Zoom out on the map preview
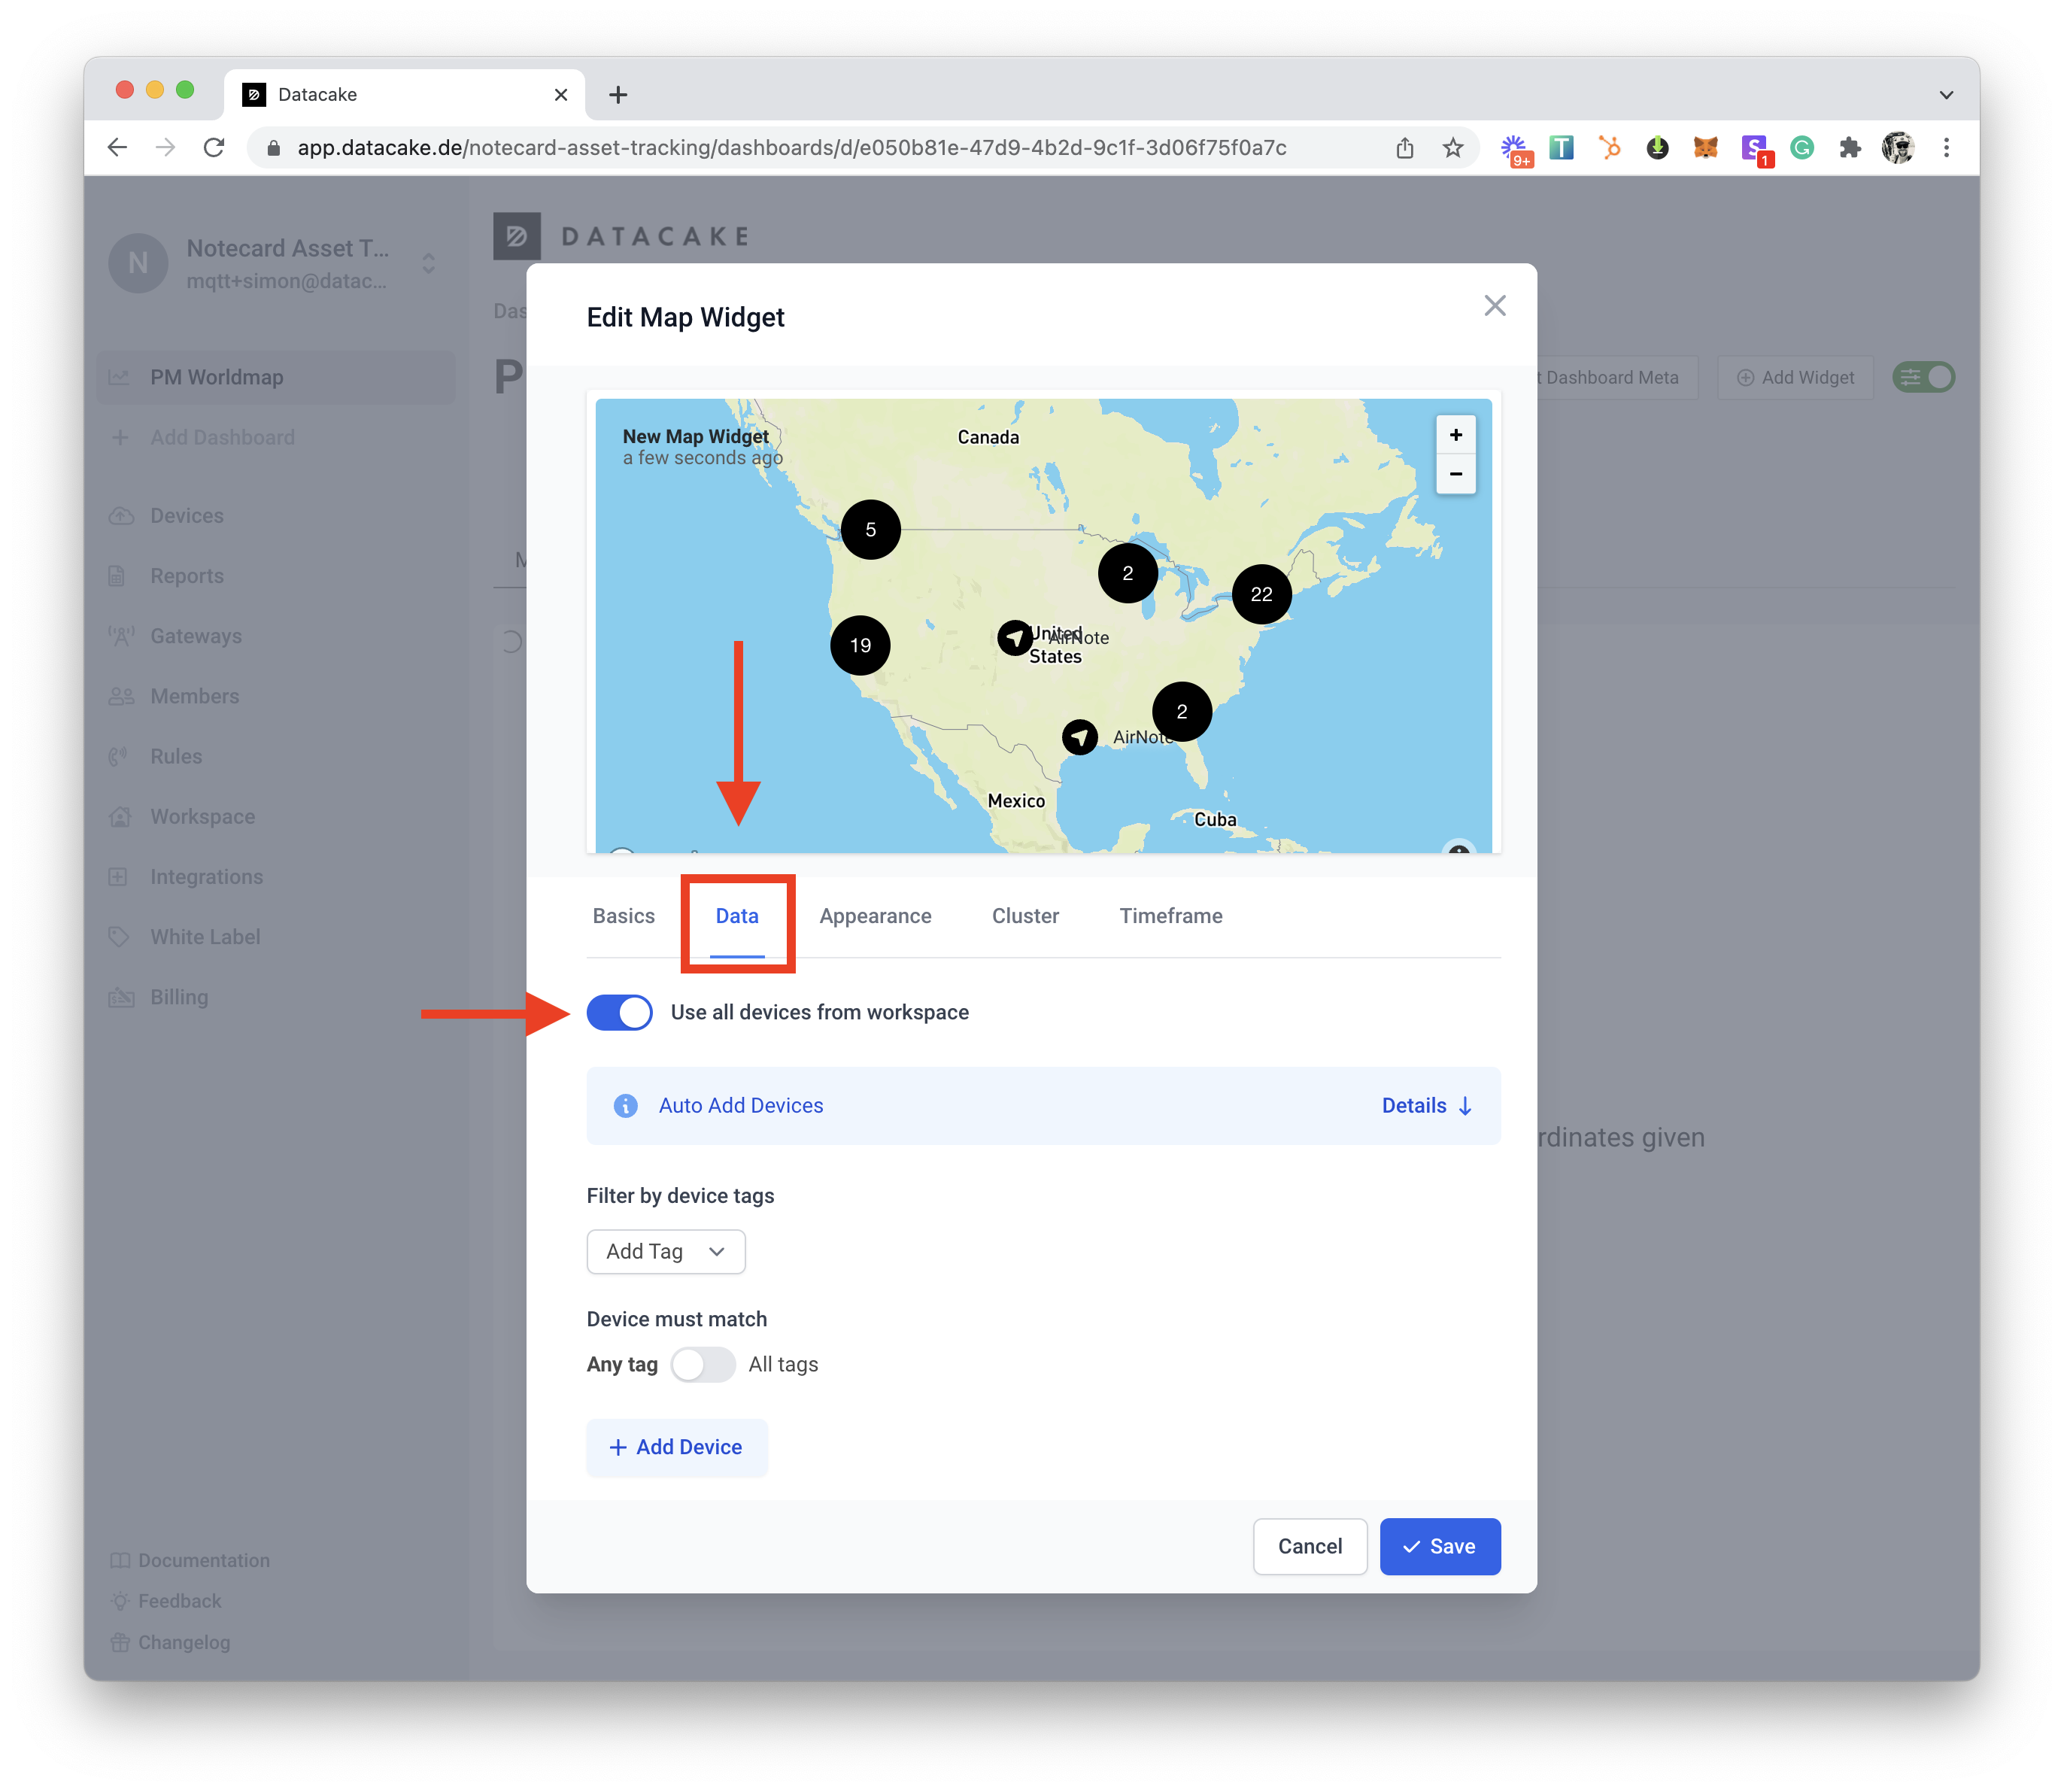2064x1792 pixels. (x=1455, y=474)
